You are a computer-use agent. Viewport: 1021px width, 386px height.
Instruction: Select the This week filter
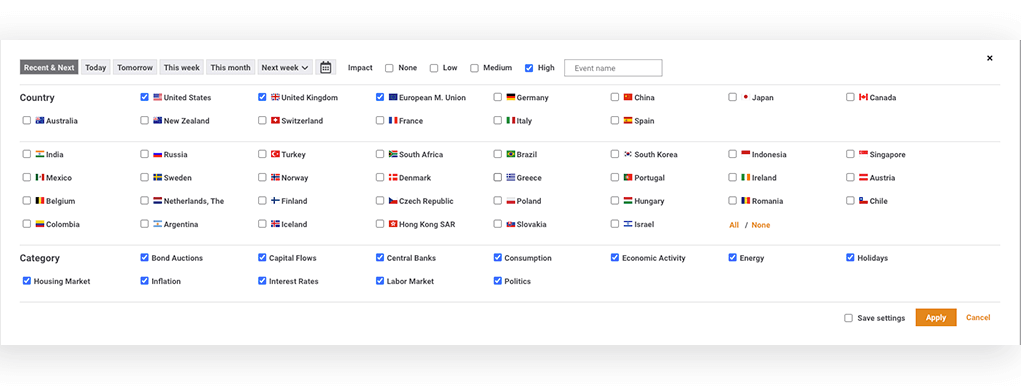click(182, 67)
